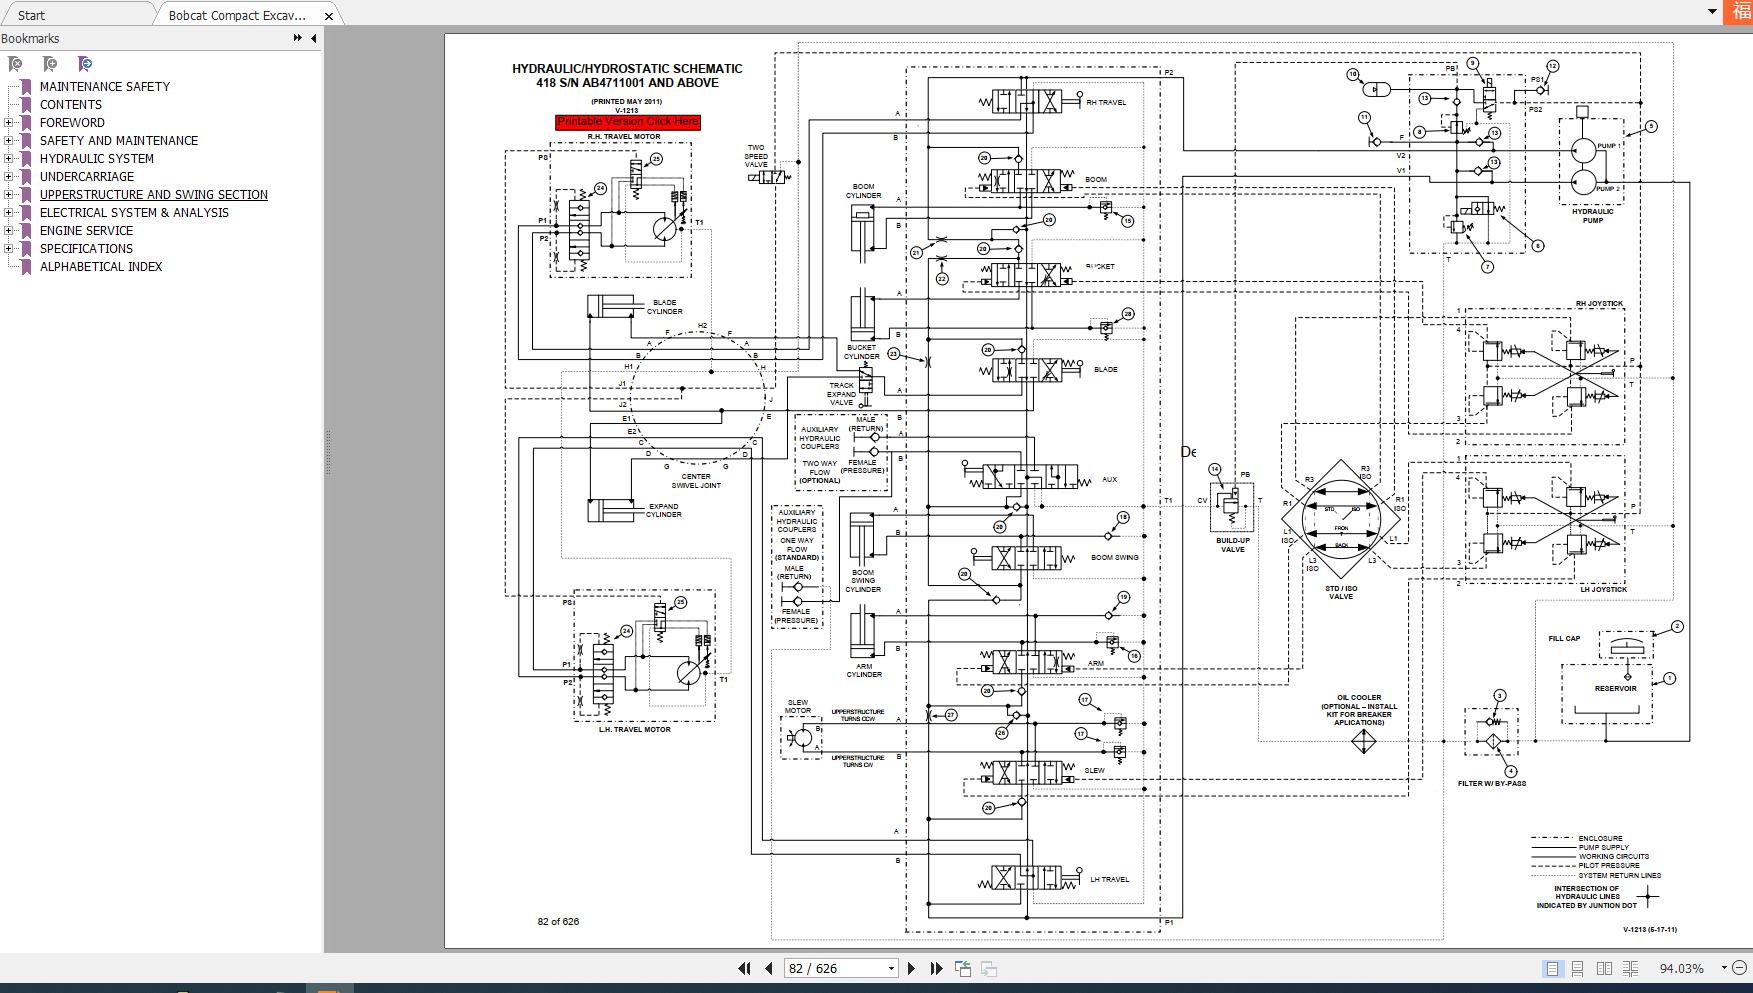Go to the next page
Image resolution: width=1753 pixels, height=993 pixels.
click(x=911, y=968)
